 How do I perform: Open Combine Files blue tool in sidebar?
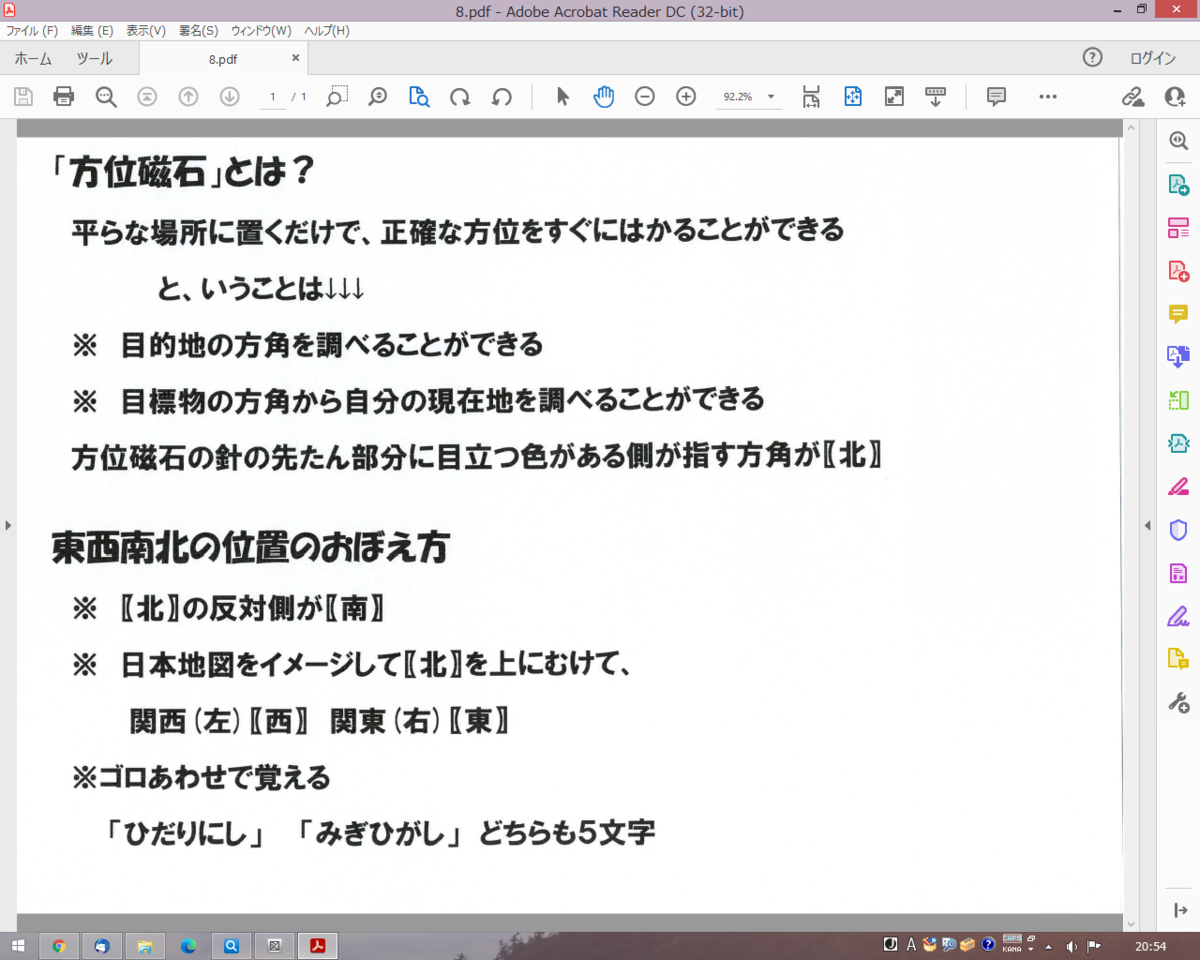[x=1178, y=357]
